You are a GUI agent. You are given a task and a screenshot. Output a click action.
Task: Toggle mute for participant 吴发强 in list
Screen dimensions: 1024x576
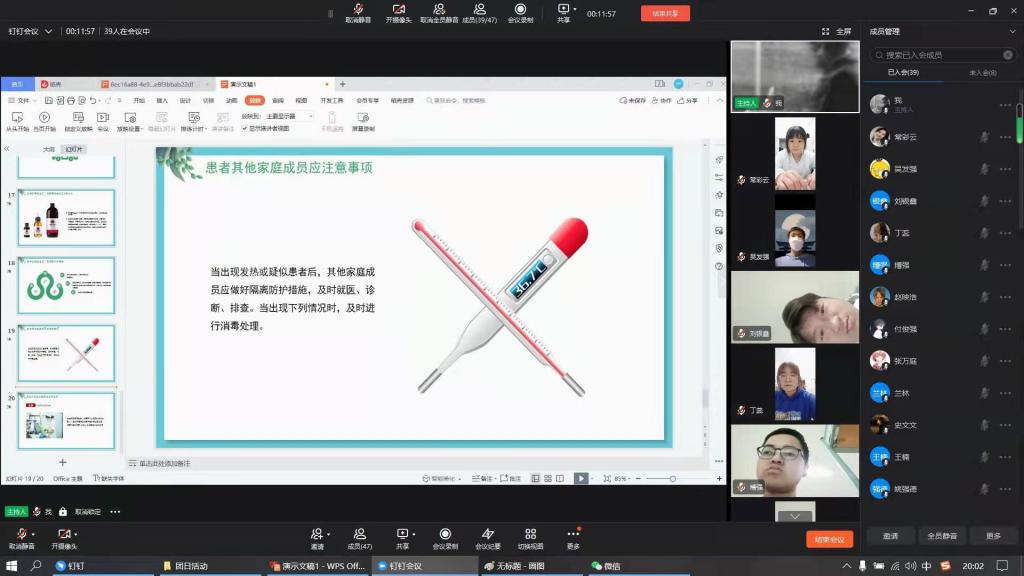point(985,169)
